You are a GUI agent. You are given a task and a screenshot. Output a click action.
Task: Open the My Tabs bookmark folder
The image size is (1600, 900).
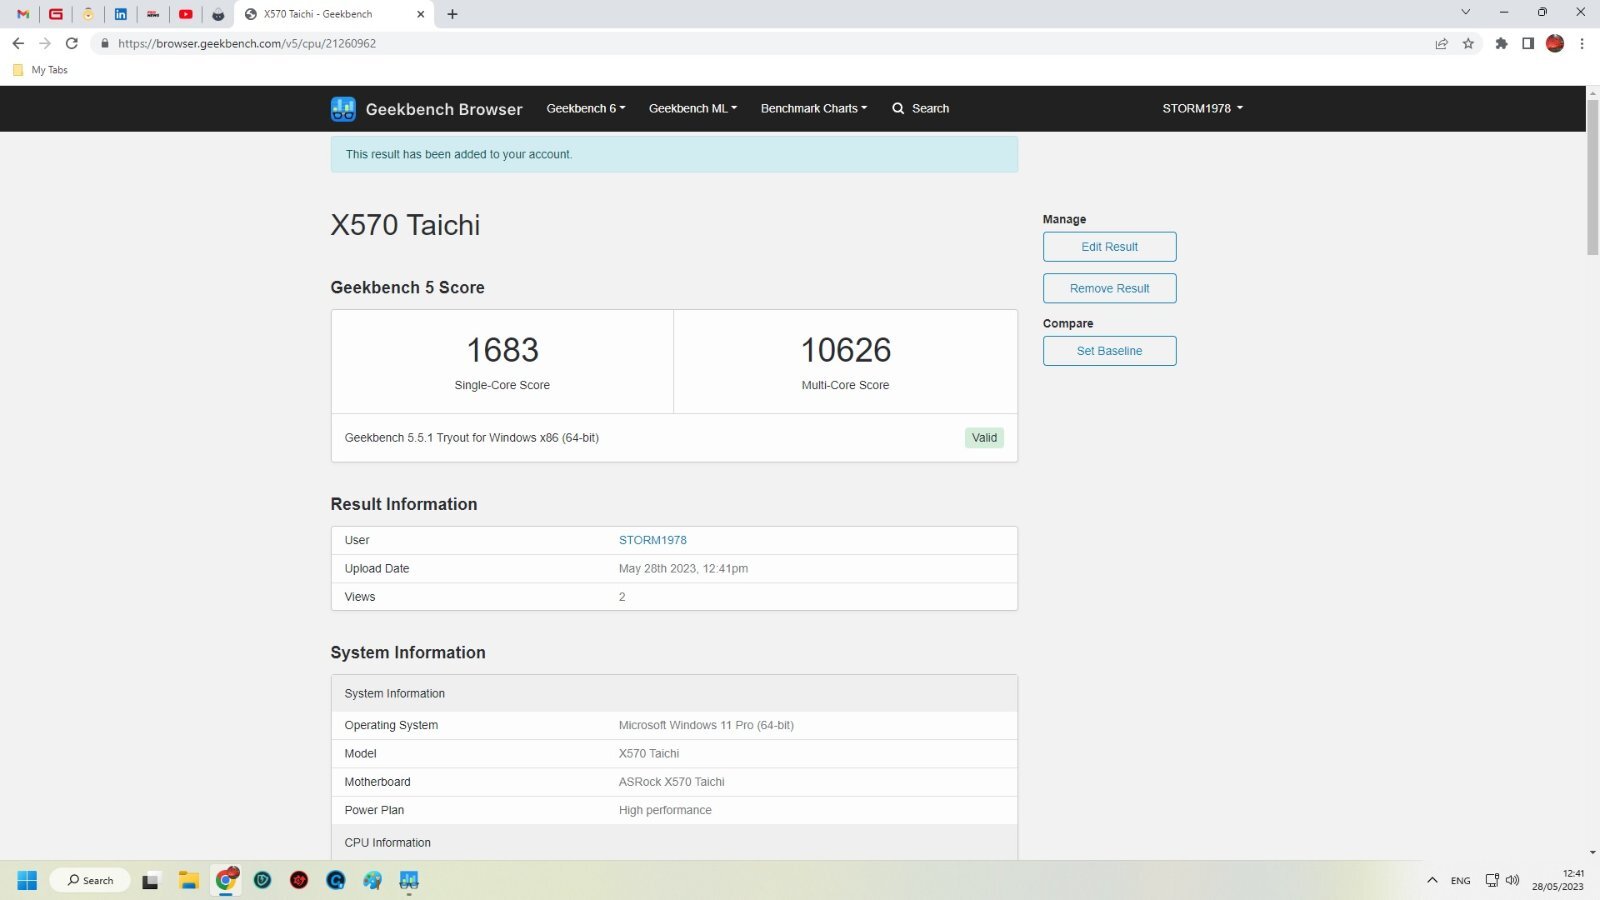coord(41,70)
